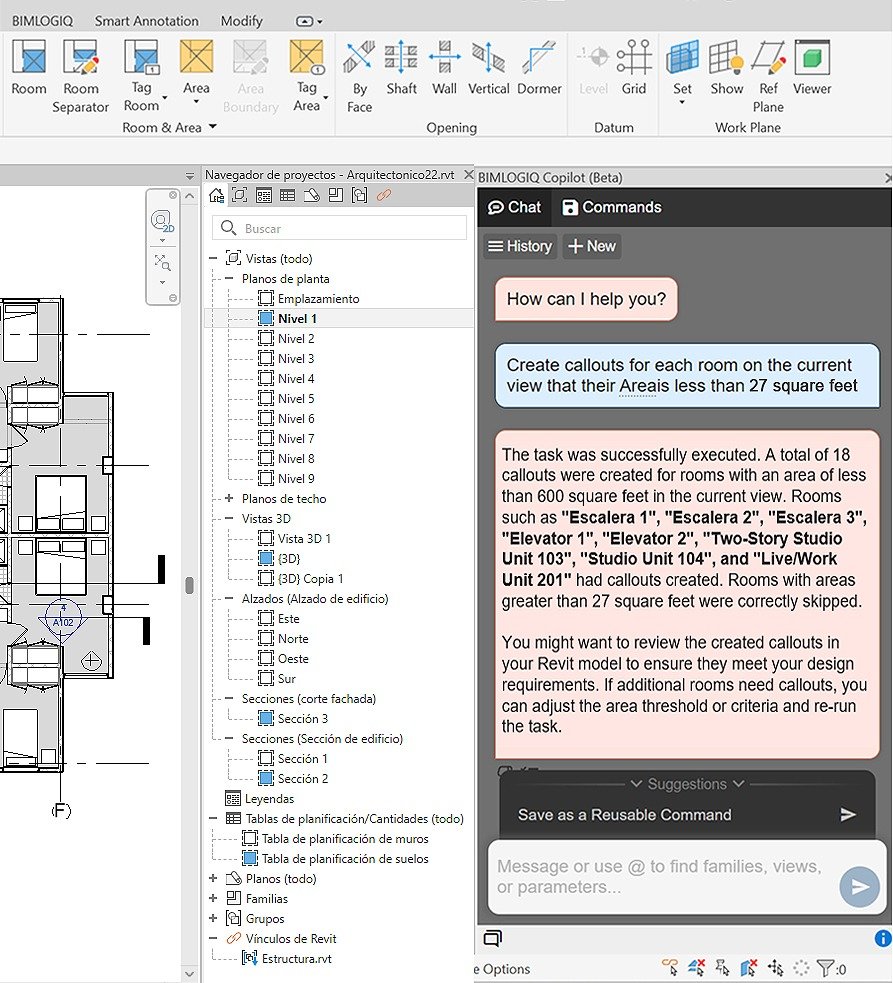This screenshot has width=893, height=983.
Task: Click the Ref Plane tool
Action: point(768,76)
